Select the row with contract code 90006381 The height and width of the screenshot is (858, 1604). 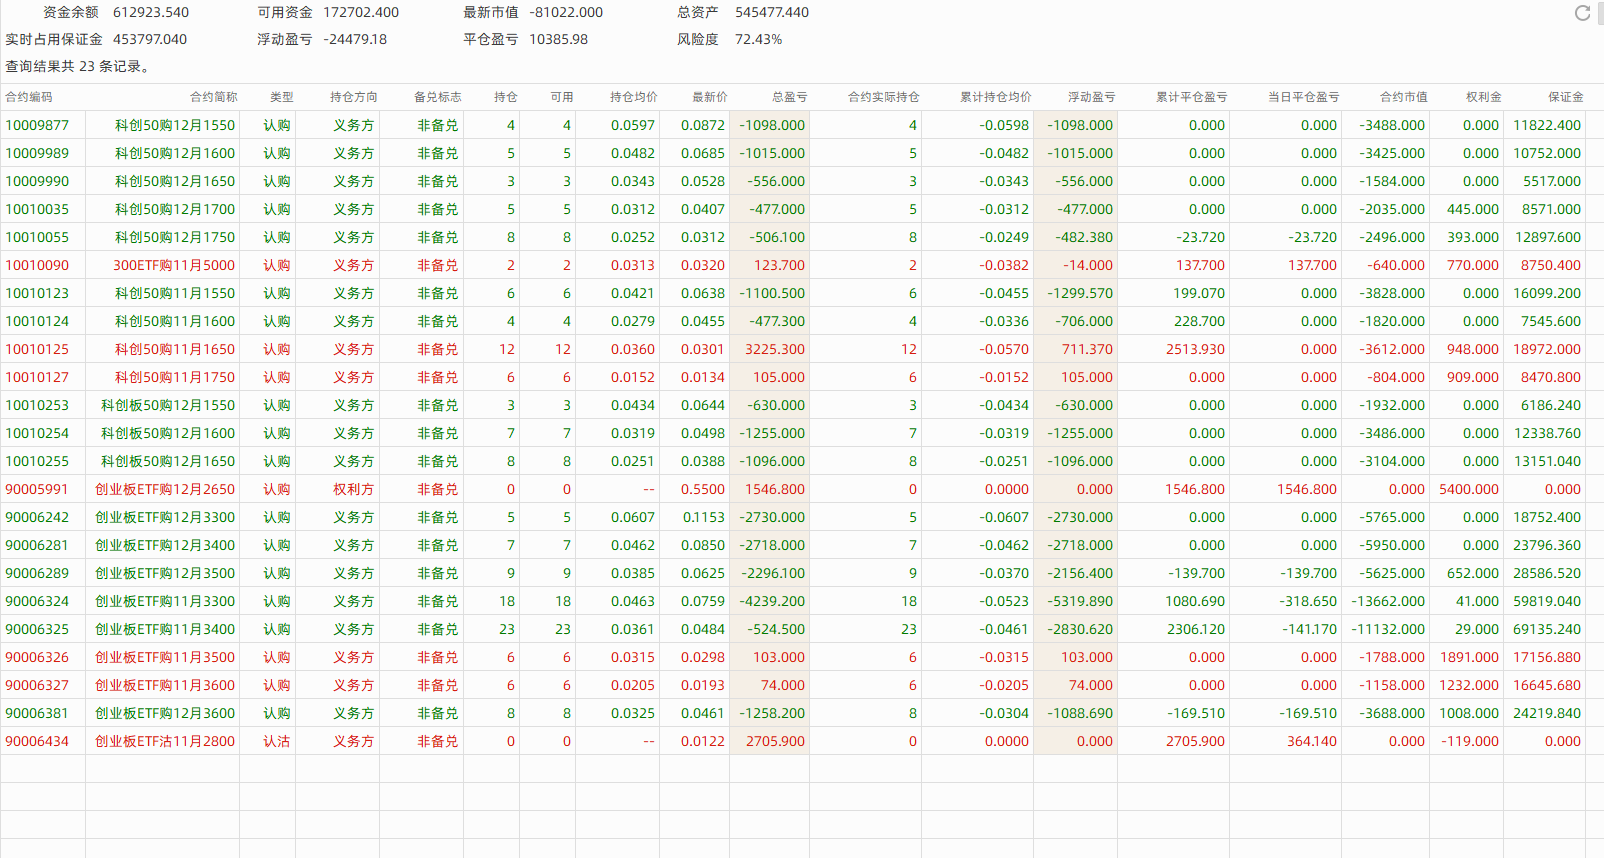point(38,713)
